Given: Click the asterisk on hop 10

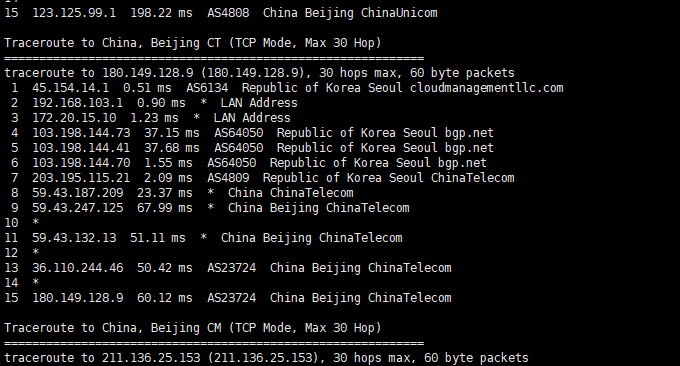Looking at the screenshot, I should pyautogui.click(x=36, y=223).
